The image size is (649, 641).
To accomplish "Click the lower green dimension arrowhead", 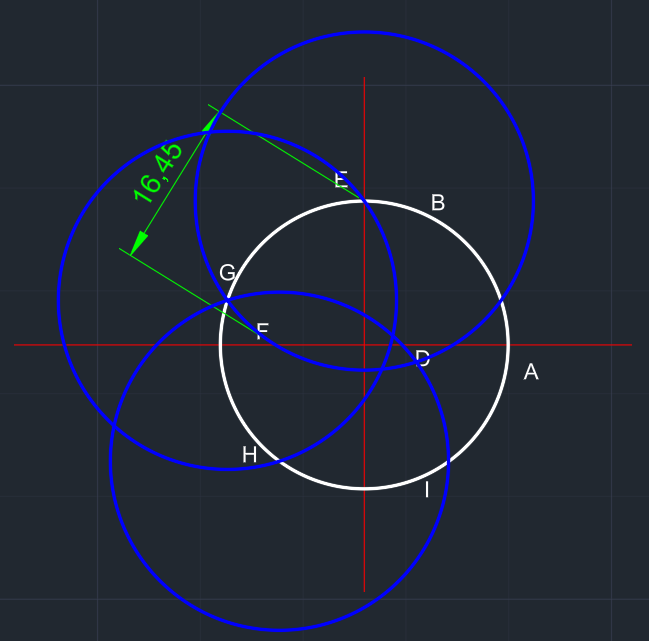I will [x=139, y=244].
